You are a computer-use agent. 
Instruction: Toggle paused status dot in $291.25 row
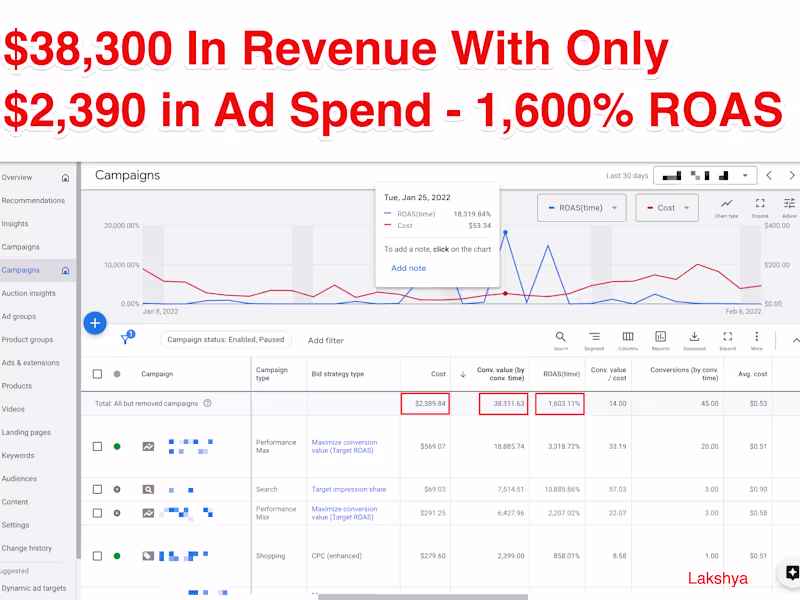[117, 513]
